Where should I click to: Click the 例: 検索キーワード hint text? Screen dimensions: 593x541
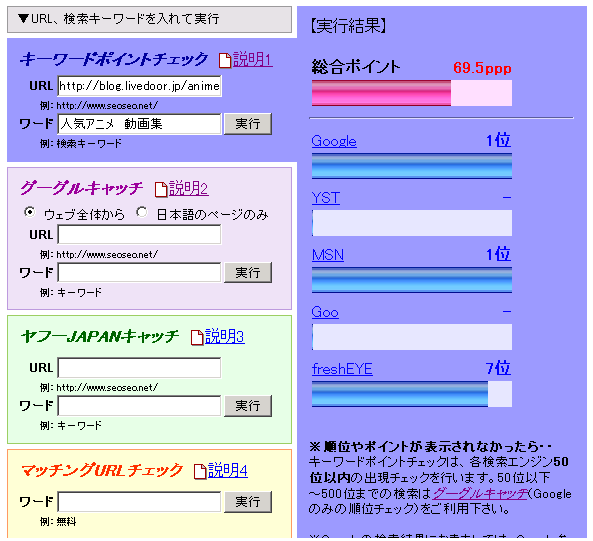click(x=81, y=144)
